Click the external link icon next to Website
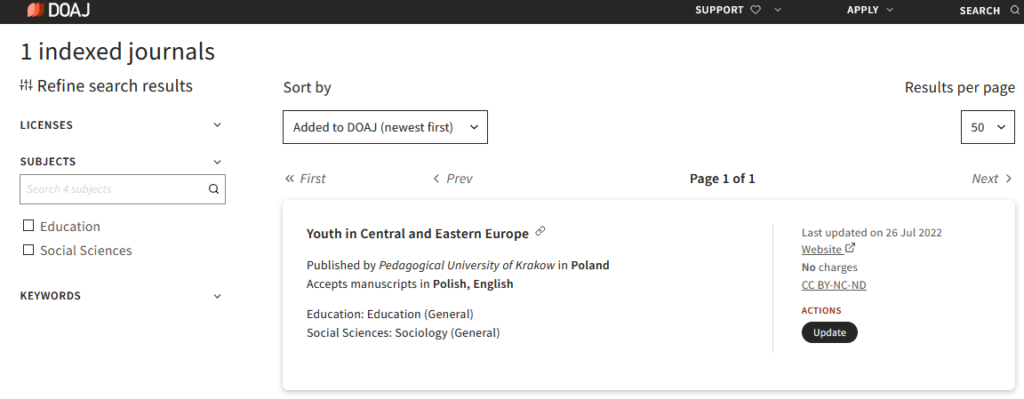The height and width of the screenshot is (399, 1024). [850, 248]
